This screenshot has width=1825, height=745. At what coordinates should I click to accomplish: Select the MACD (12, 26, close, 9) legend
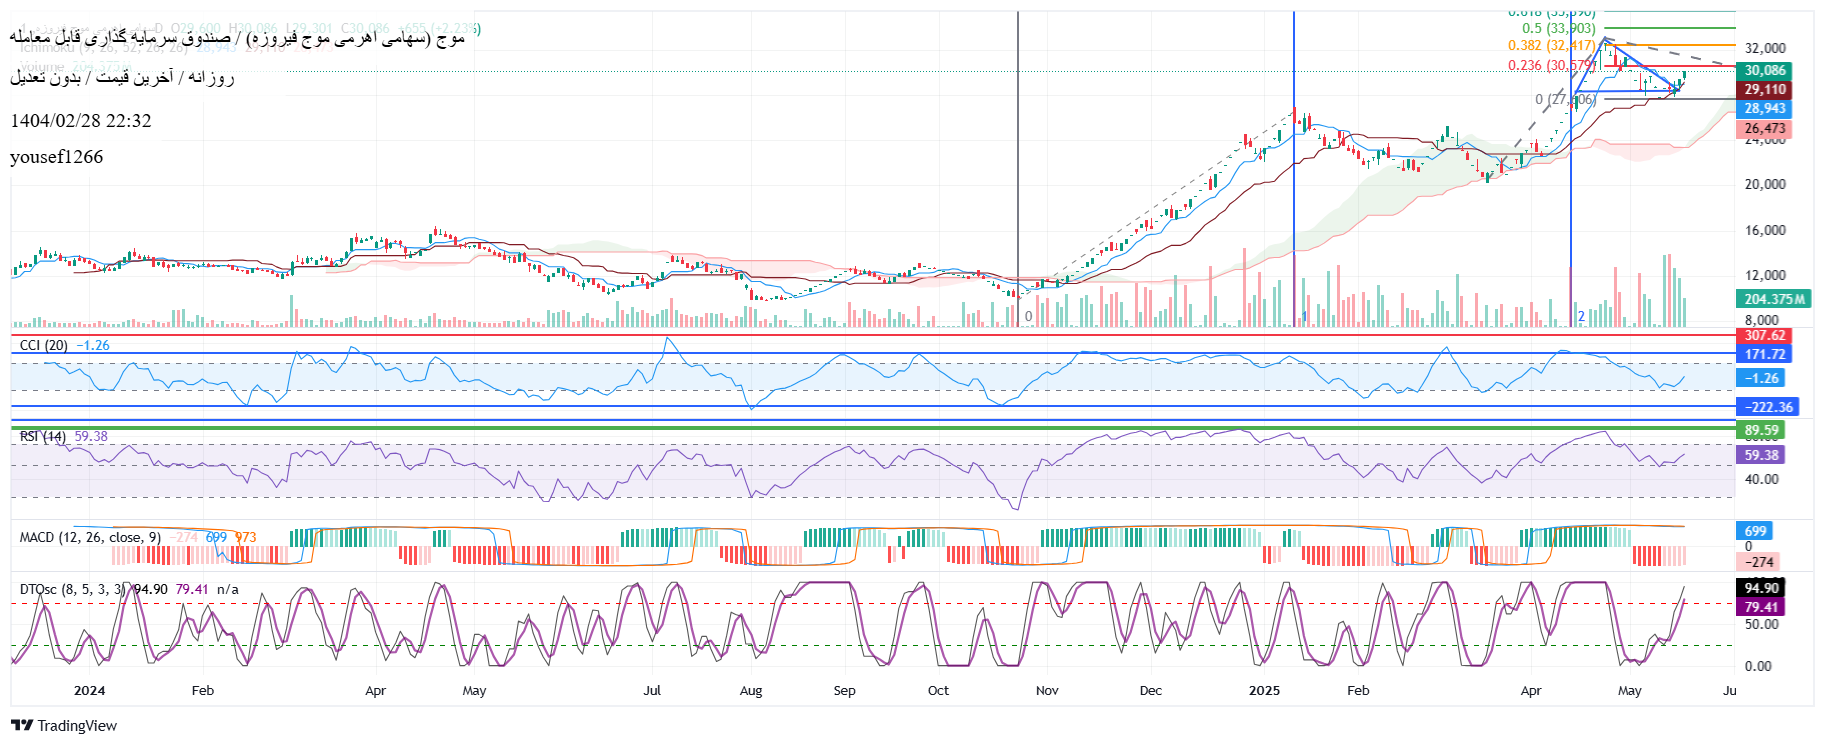pos(90,537)
